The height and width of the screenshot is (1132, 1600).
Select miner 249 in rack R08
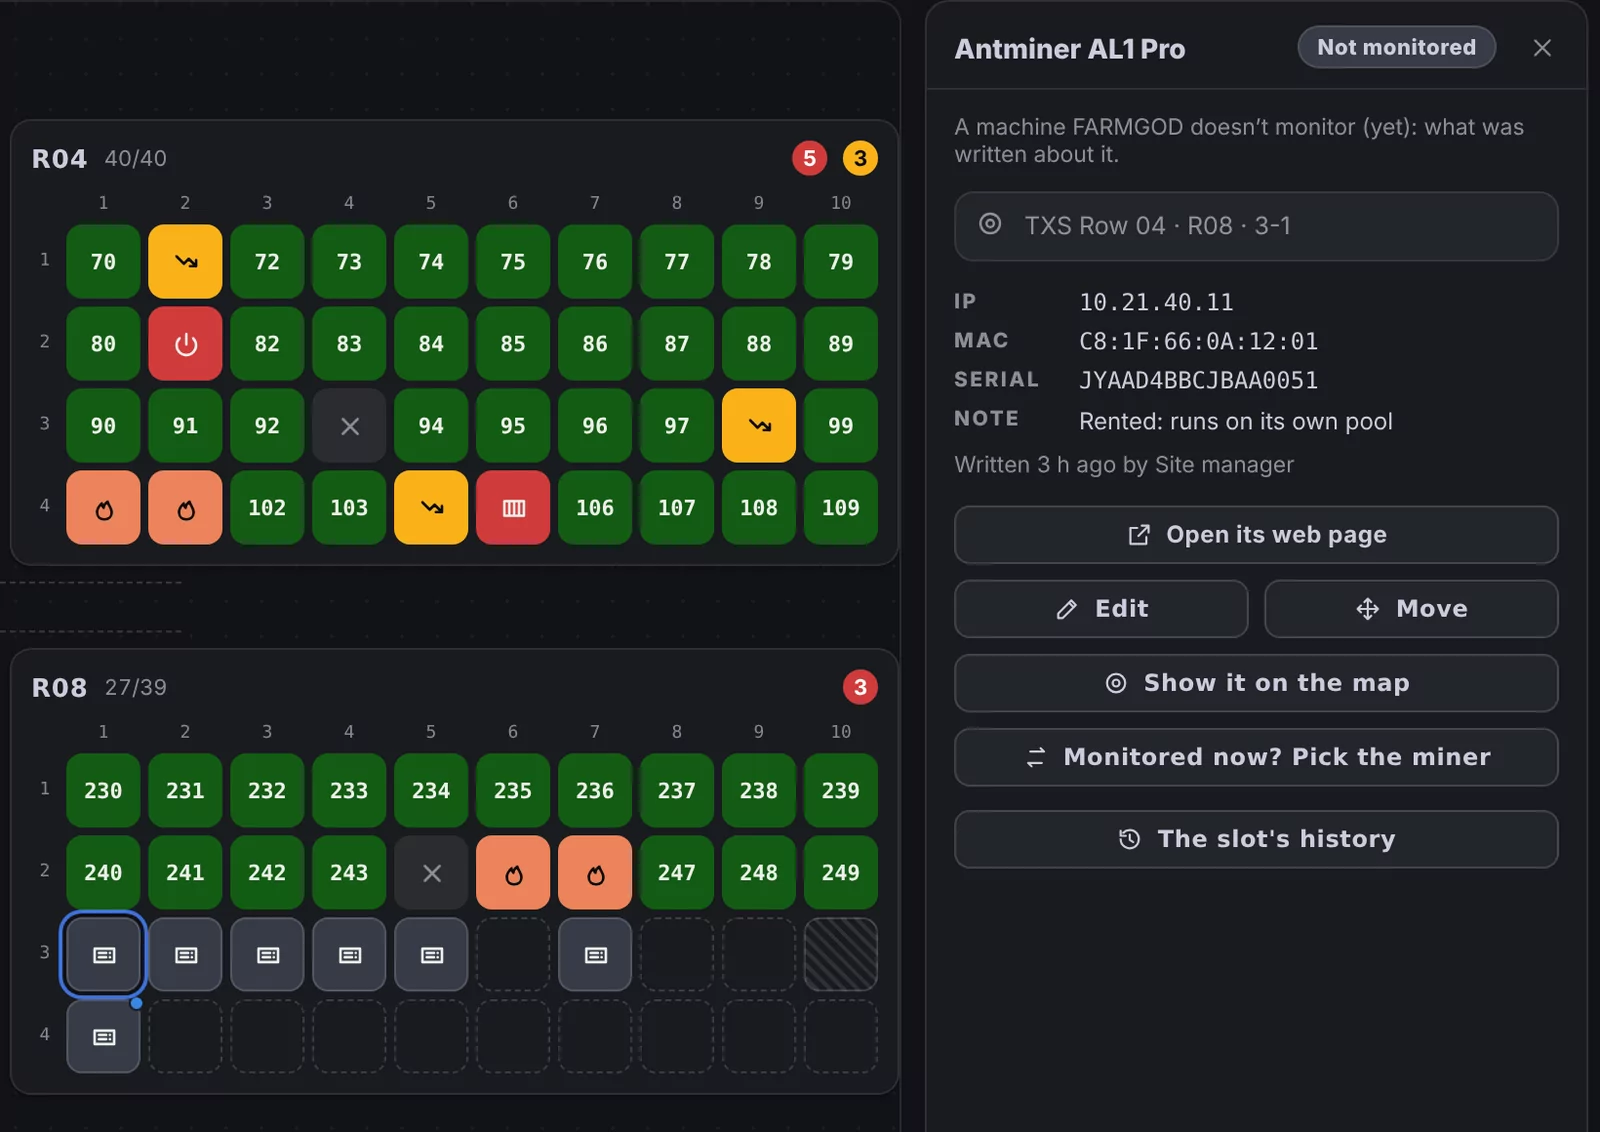(x=841, y=872)
